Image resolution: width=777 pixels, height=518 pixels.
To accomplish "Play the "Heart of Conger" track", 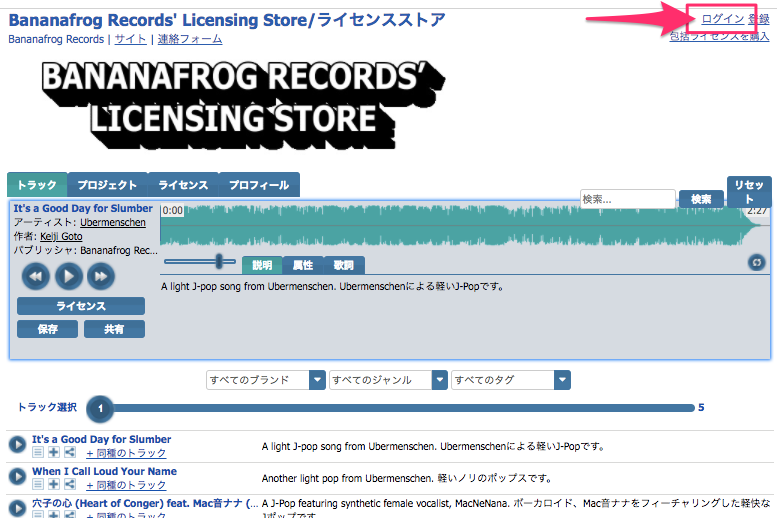I will (17, 506).
